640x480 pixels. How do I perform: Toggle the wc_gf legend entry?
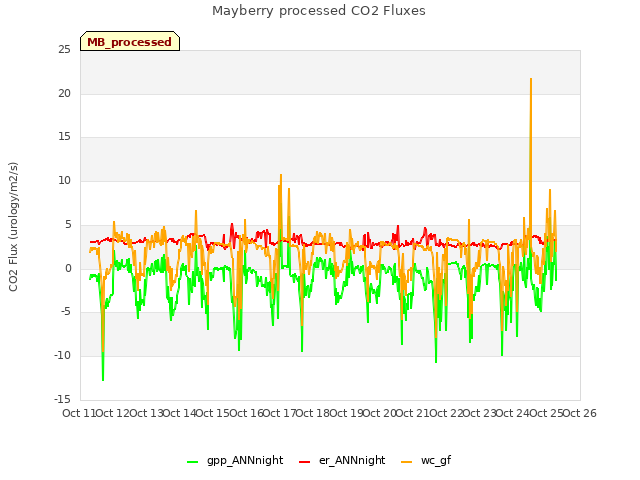[x=426, y=460]
